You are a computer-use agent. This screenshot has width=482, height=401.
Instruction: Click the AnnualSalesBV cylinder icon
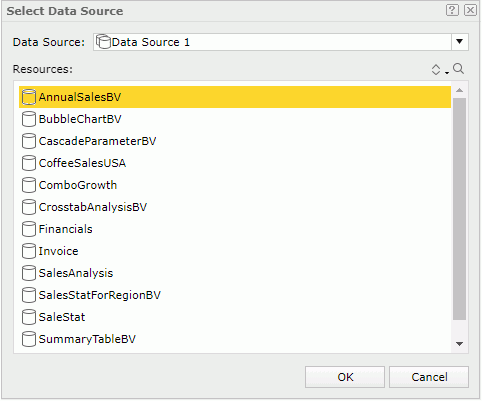(29, 97)
